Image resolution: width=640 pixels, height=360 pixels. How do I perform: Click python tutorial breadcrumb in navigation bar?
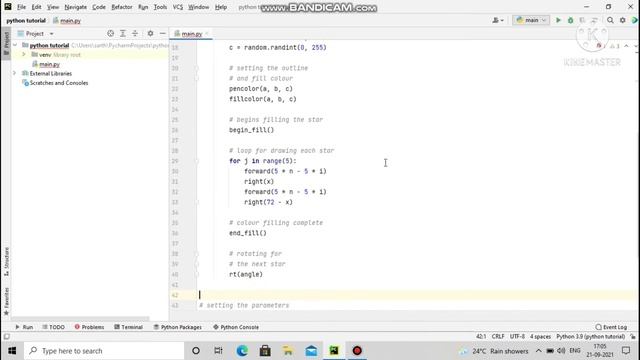[26, 20]
